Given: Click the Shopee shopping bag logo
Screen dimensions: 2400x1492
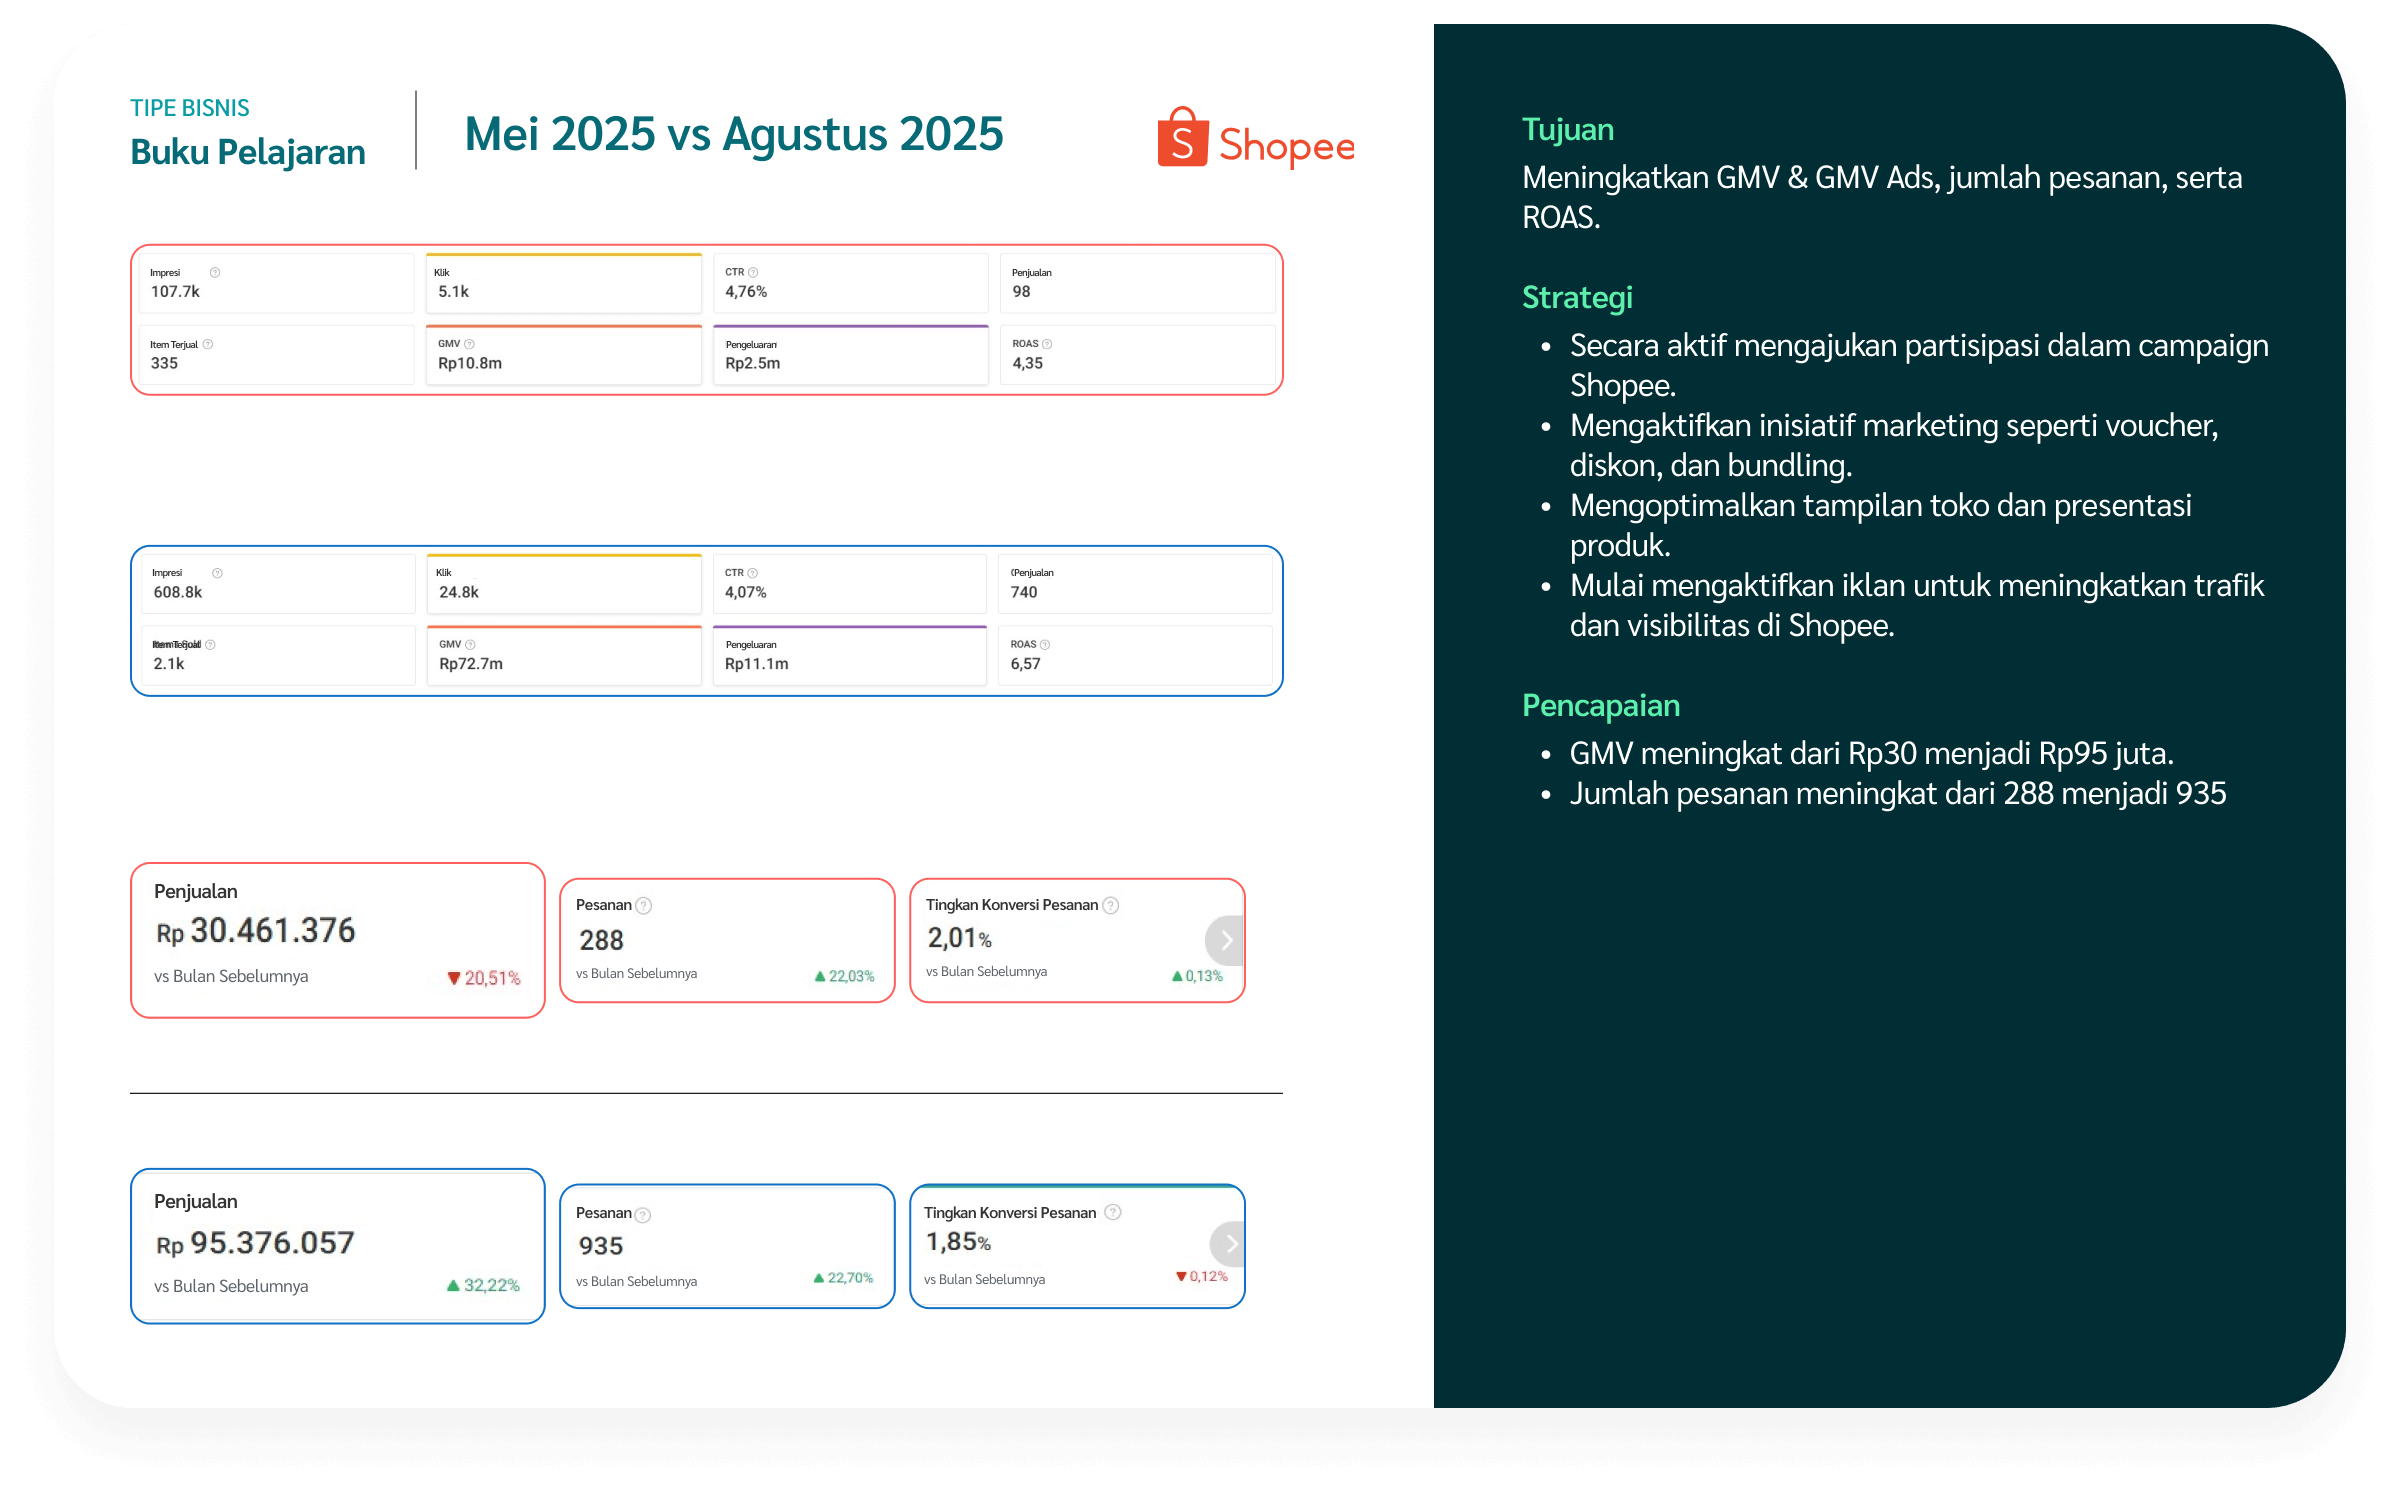Looking at the screenshot, I should 1183,139.
